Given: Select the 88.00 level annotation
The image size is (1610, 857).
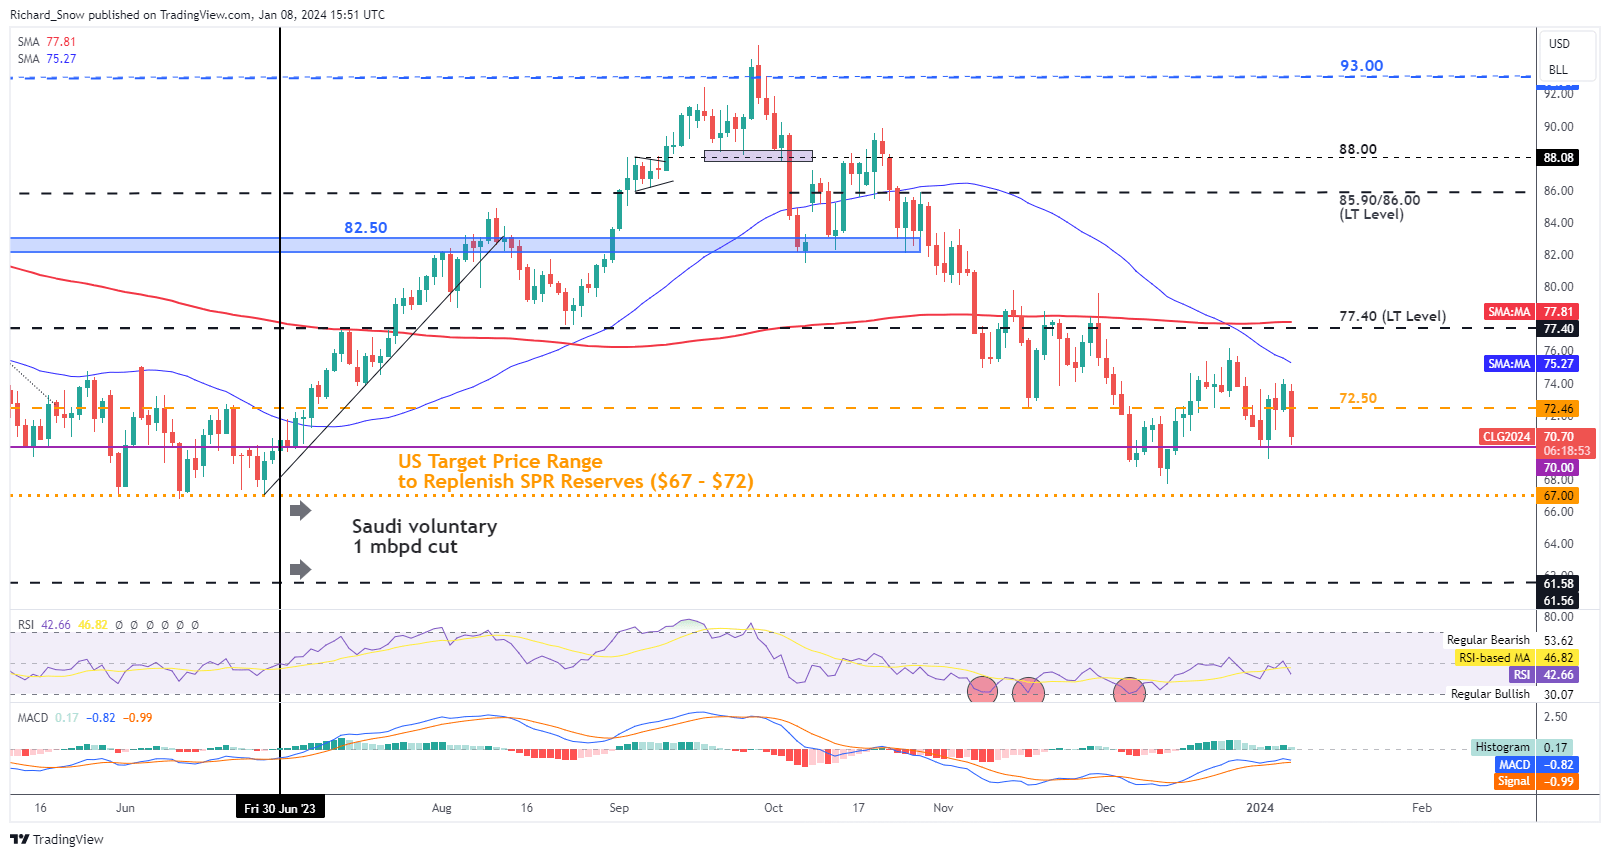Looking at the screenshot, I should [1358, 149].
